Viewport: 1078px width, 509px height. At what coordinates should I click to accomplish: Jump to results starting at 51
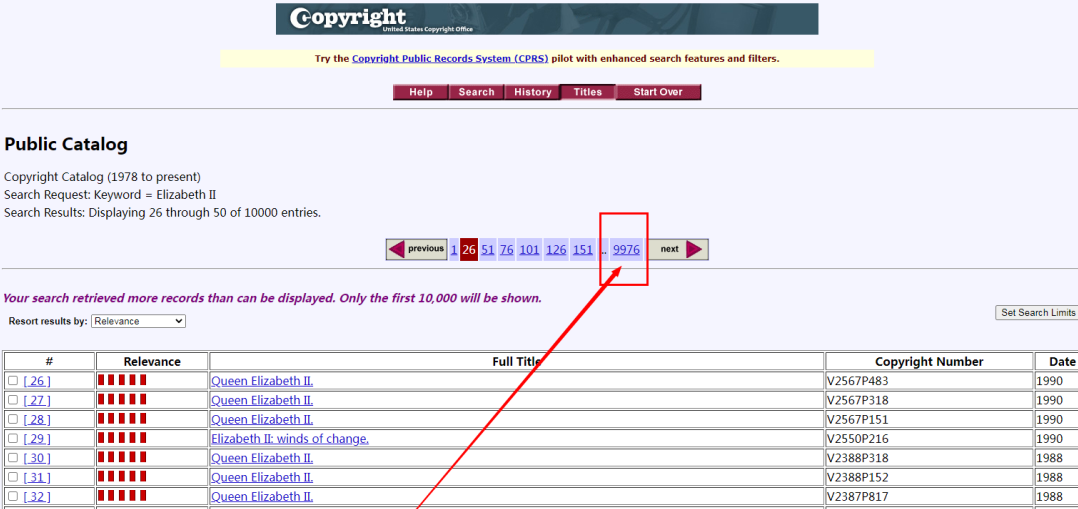tap(488, 250)
